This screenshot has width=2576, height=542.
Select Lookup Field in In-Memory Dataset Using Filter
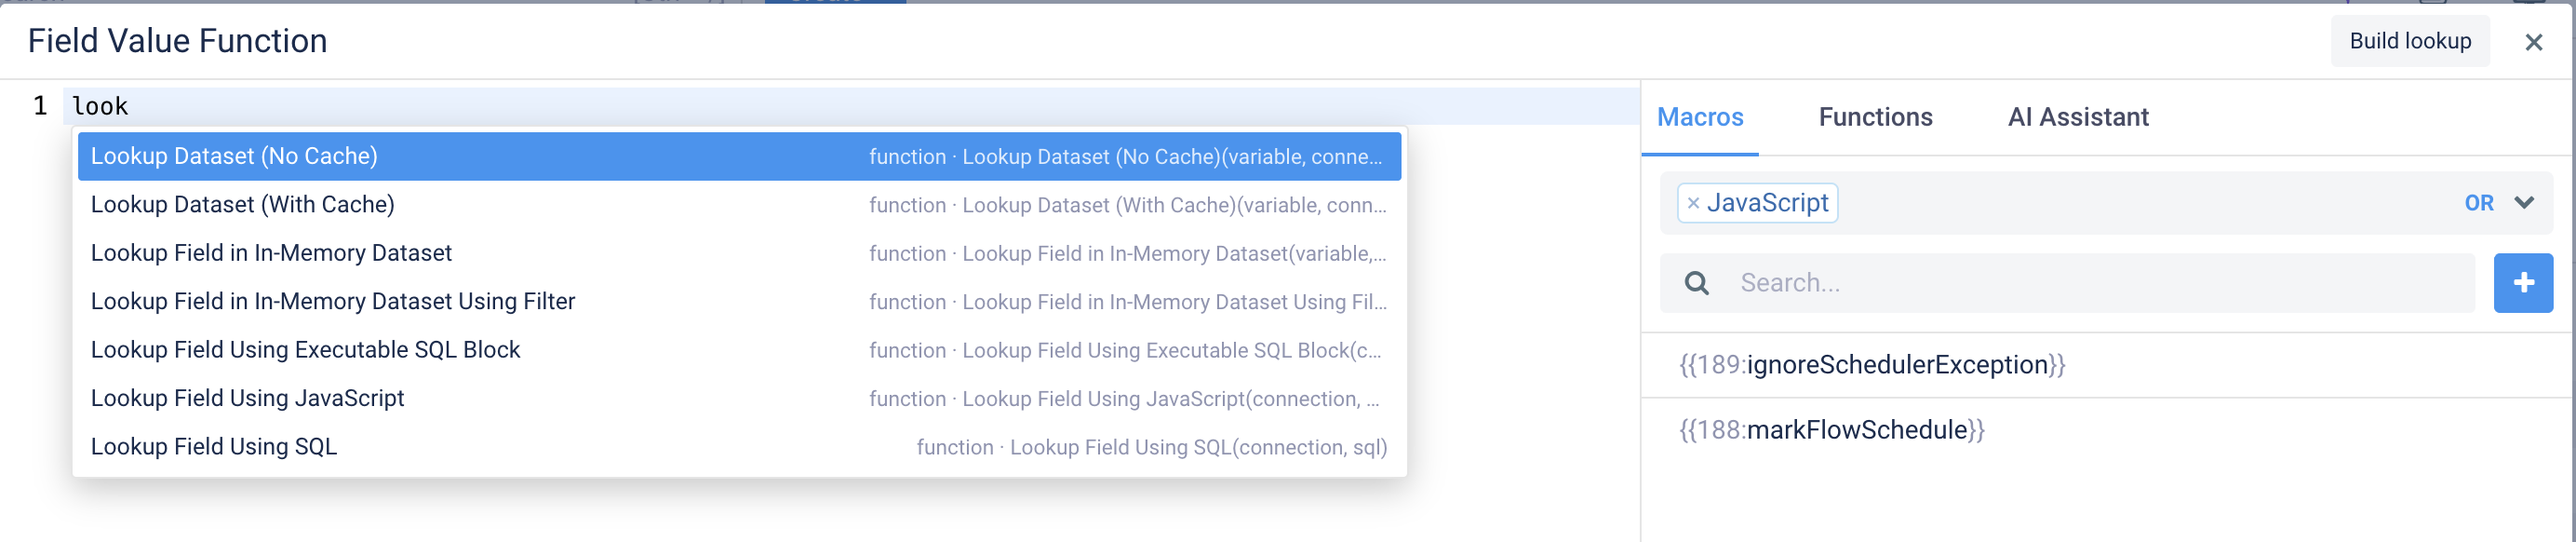tap(739, 301)
